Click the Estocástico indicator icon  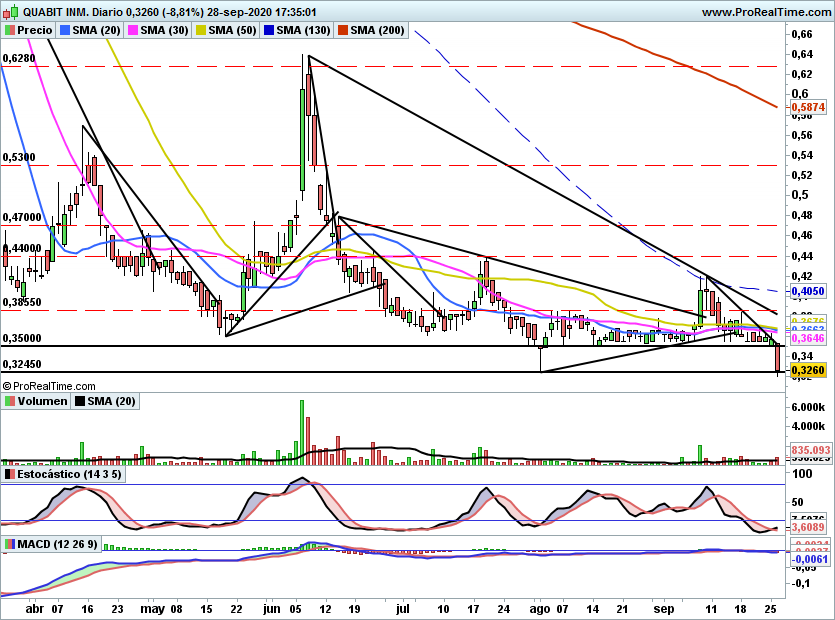pyautogui.click(x=10, y=474)
